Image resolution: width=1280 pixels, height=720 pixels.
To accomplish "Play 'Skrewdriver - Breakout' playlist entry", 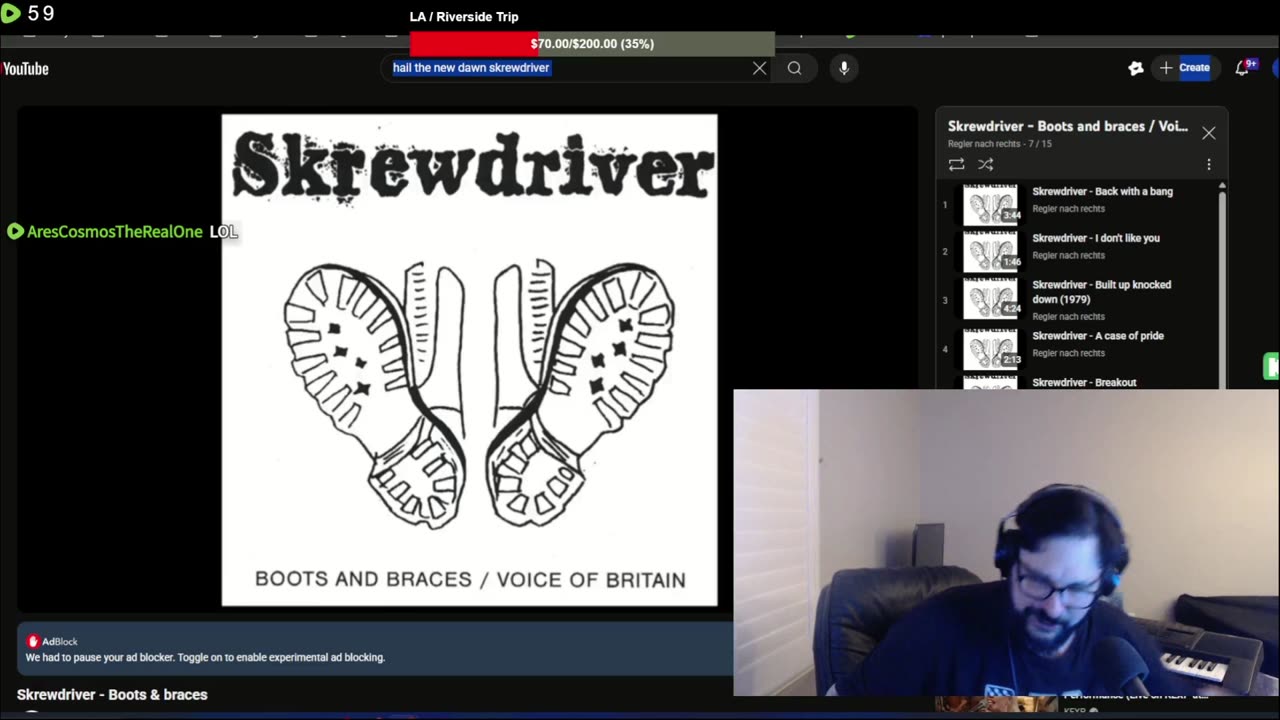I will click(x=1084, y=382).
